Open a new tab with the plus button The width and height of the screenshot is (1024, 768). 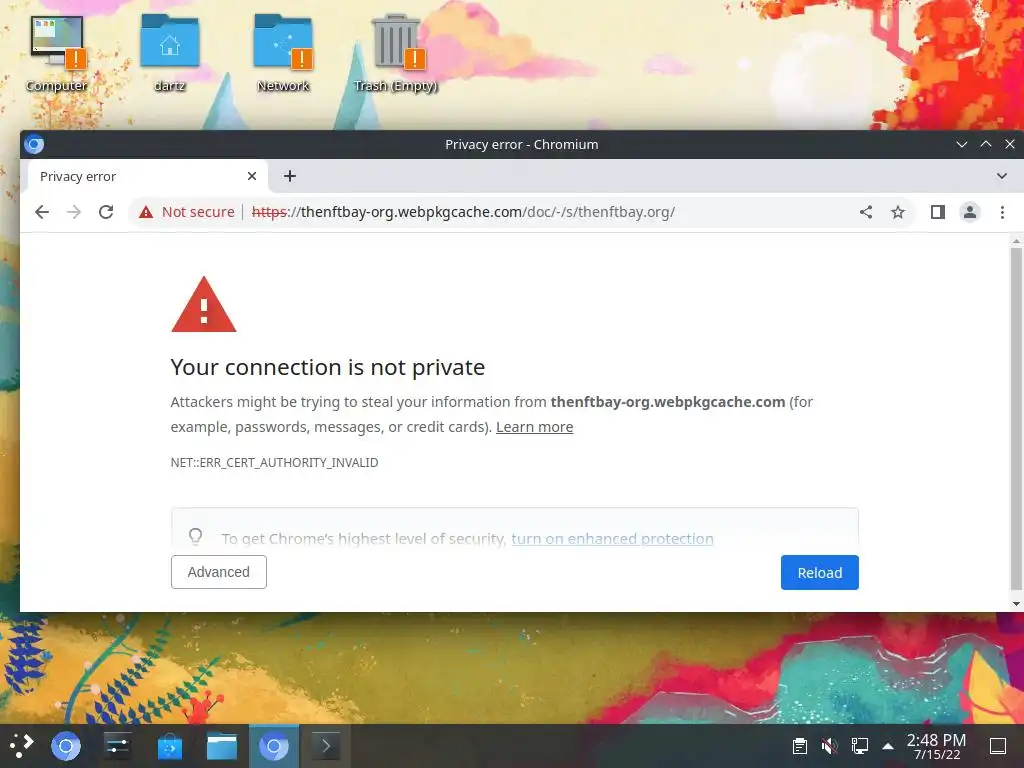tap(290, 176)
